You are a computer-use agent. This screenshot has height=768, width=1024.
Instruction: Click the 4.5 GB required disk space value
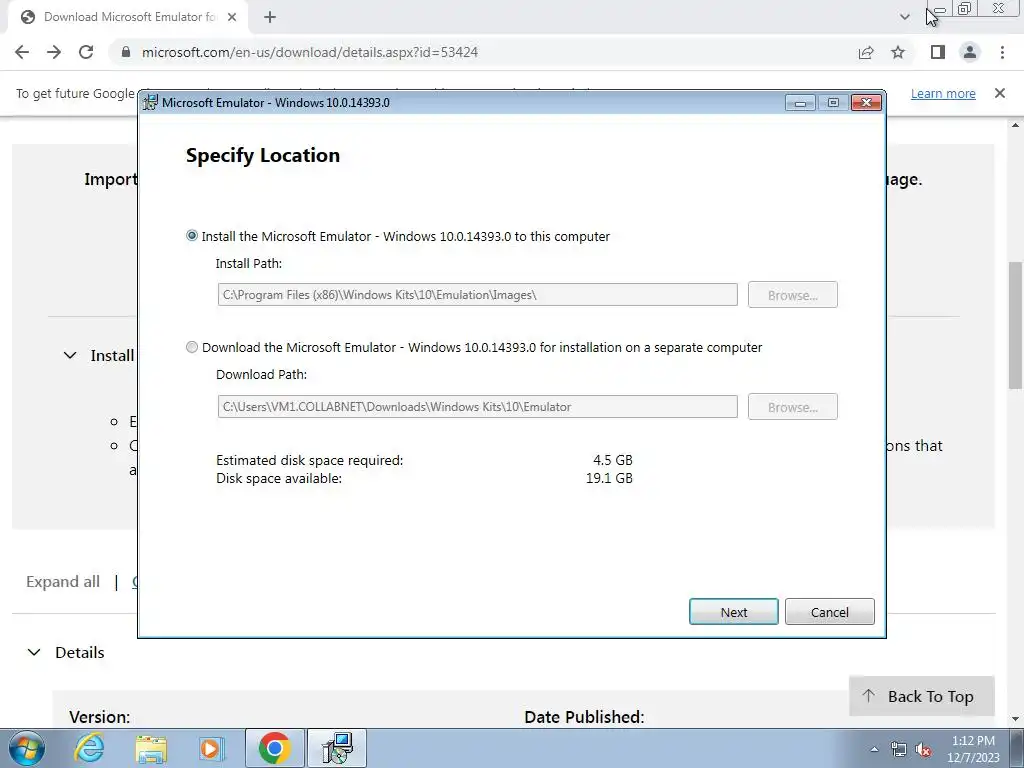click(613, 460)
